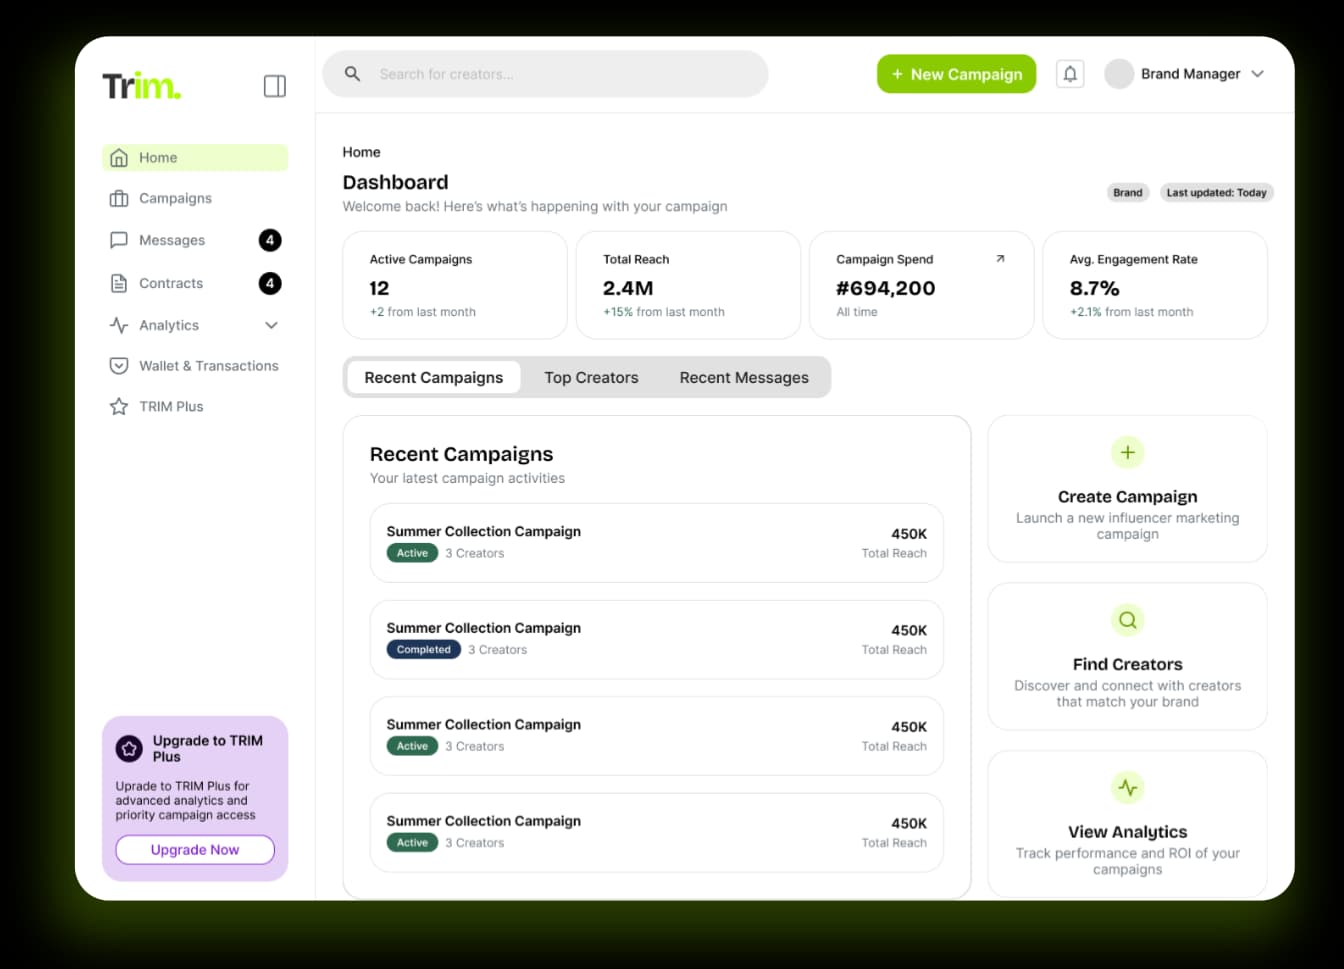Click the notification bell icon
Image resolution: width=1344 pixels, height=969 pixels.
[1070, 74]
